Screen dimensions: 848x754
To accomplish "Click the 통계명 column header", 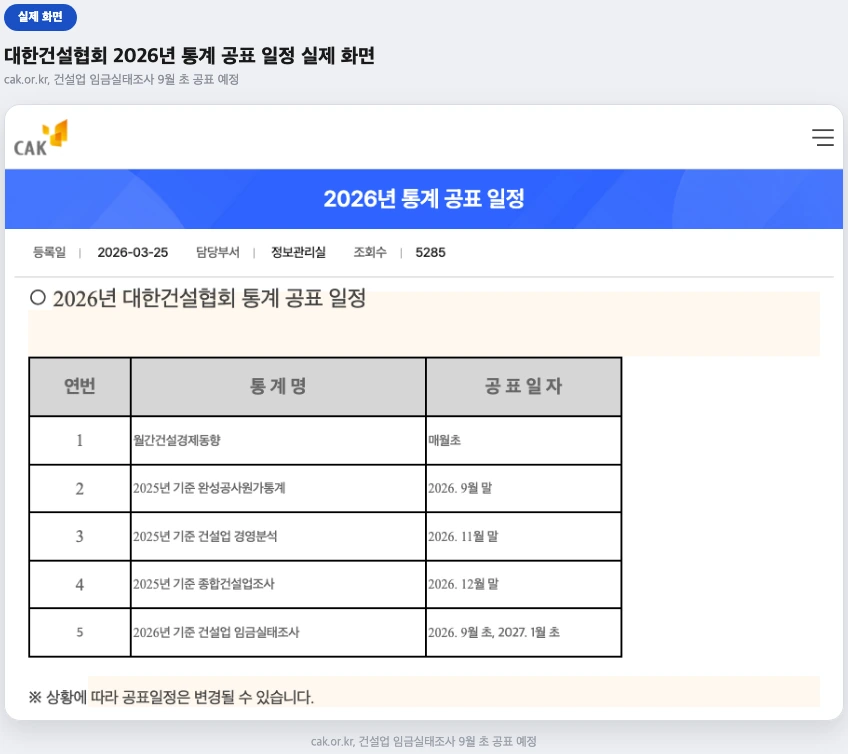I will (x=278, y=386).
